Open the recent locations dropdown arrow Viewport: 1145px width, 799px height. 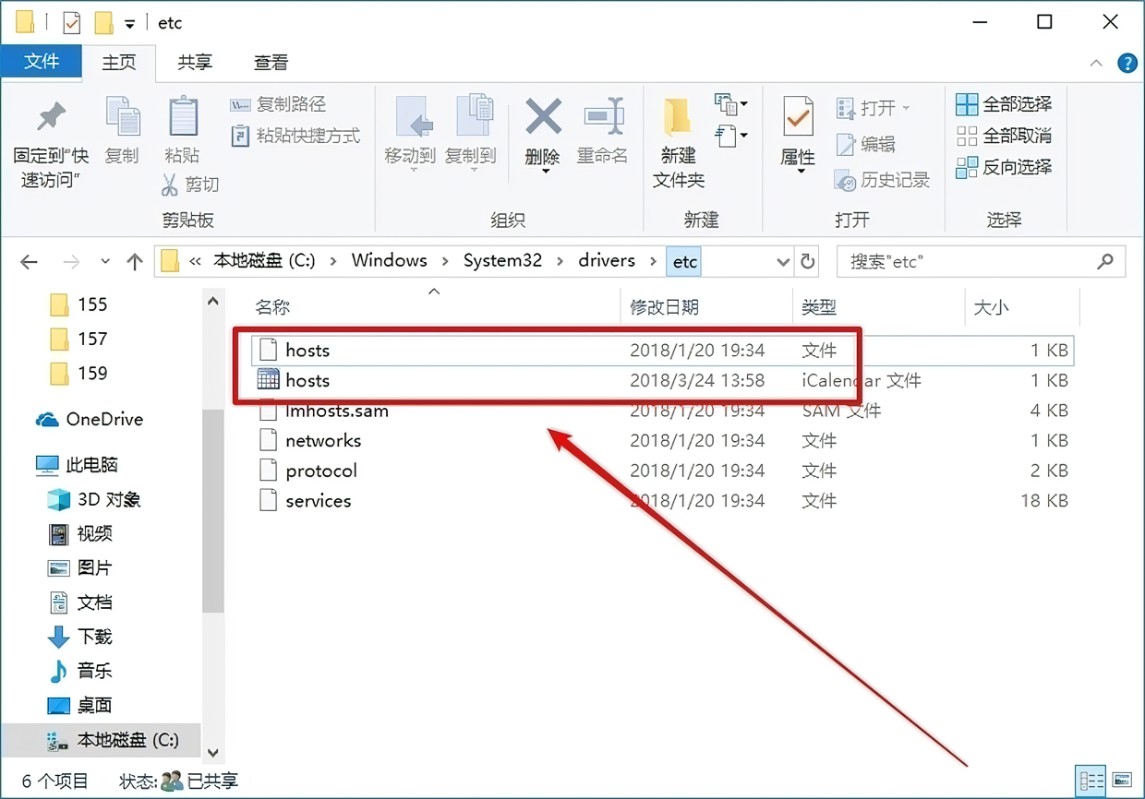(x=105, y=261)
